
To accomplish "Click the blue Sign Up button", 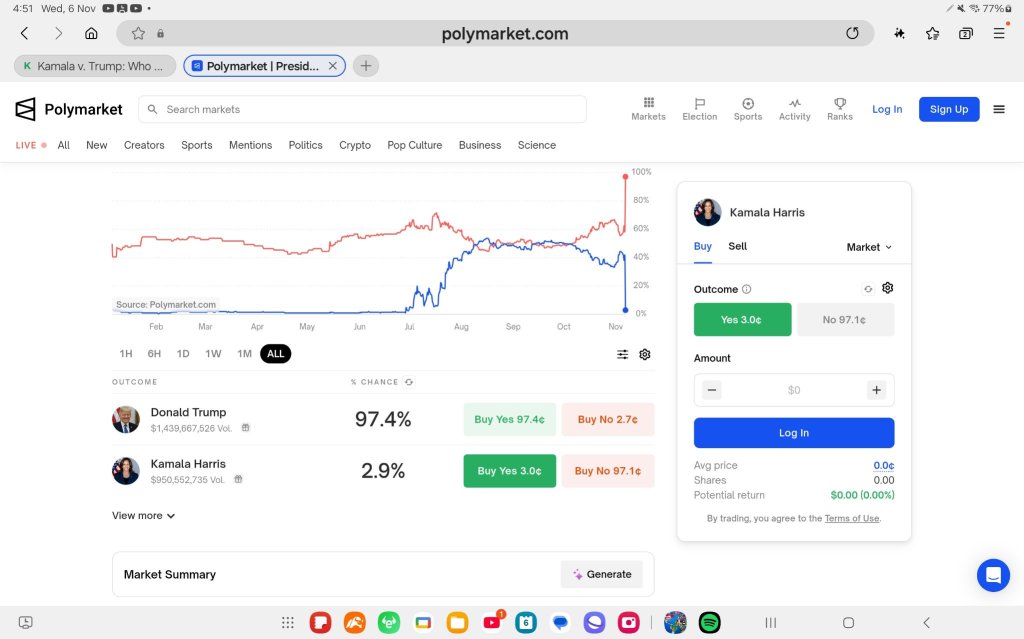I will tap(949, 109).
